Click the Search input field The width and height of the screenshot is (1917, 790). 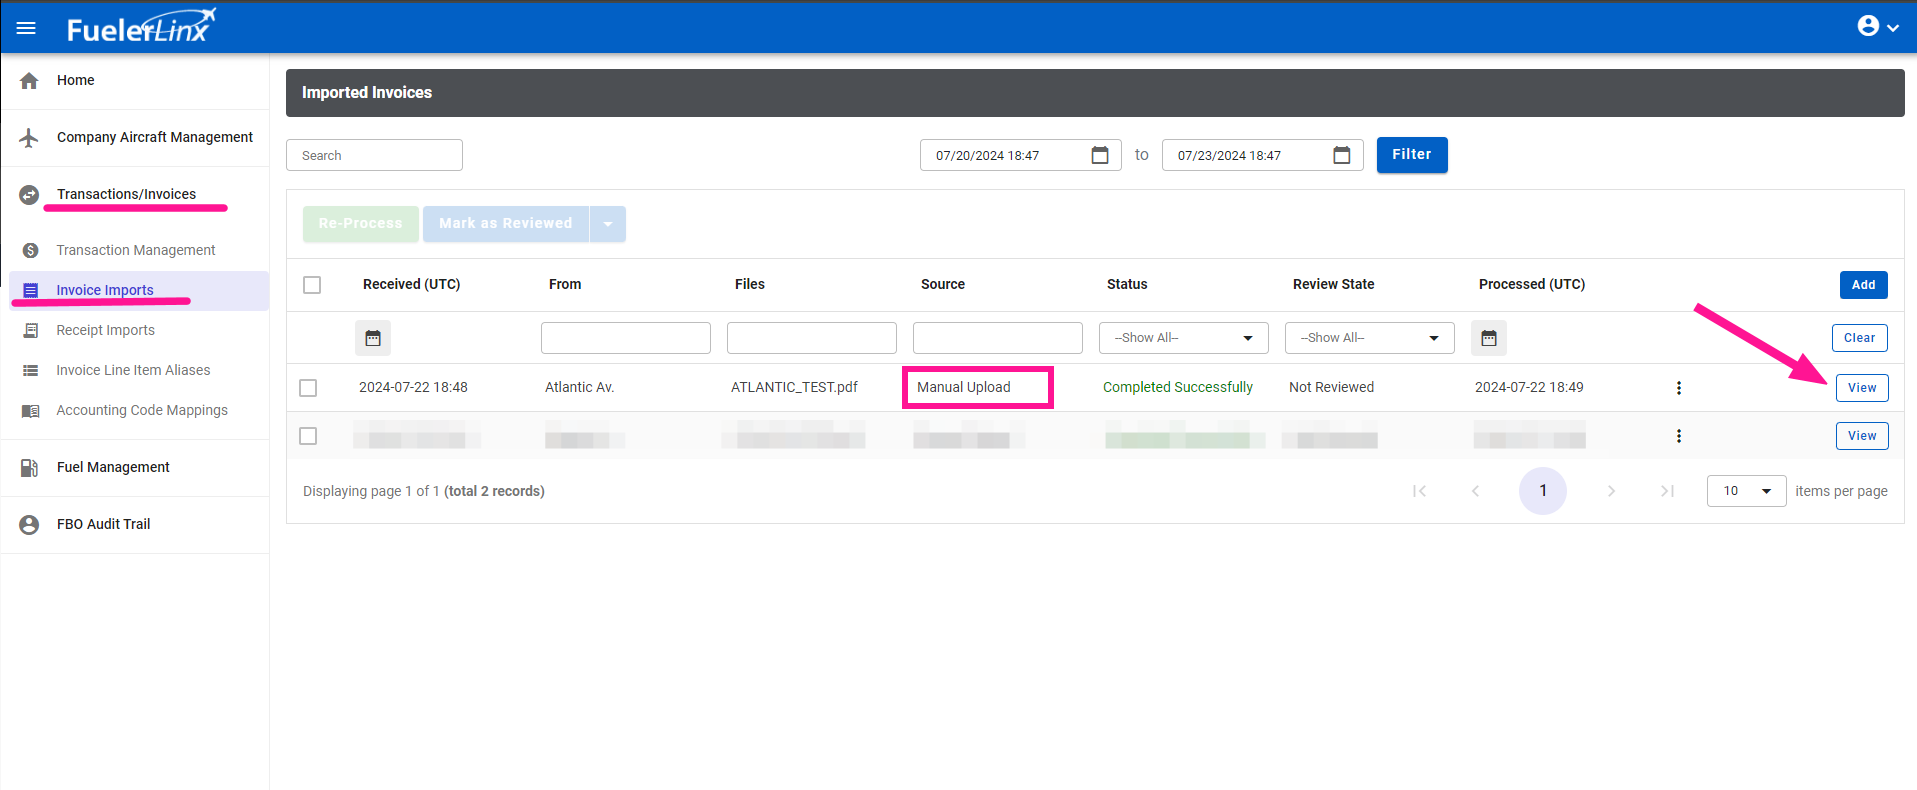(x=374, y=155)
